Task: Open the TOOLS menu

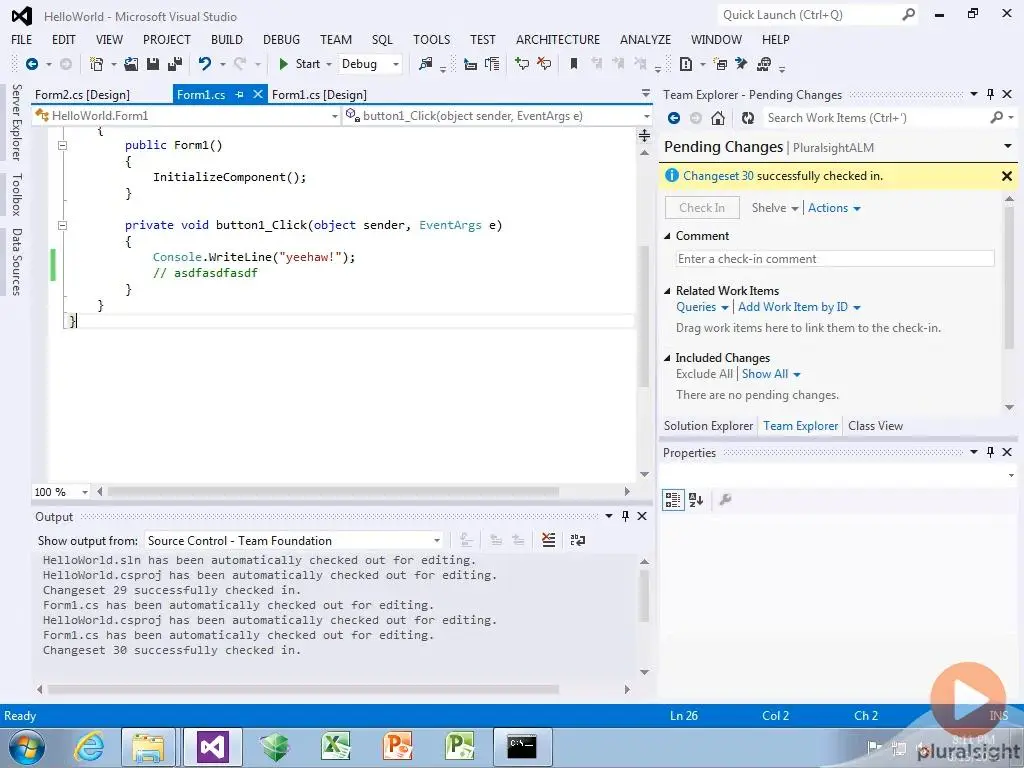Action: click(x=432, y=40)
